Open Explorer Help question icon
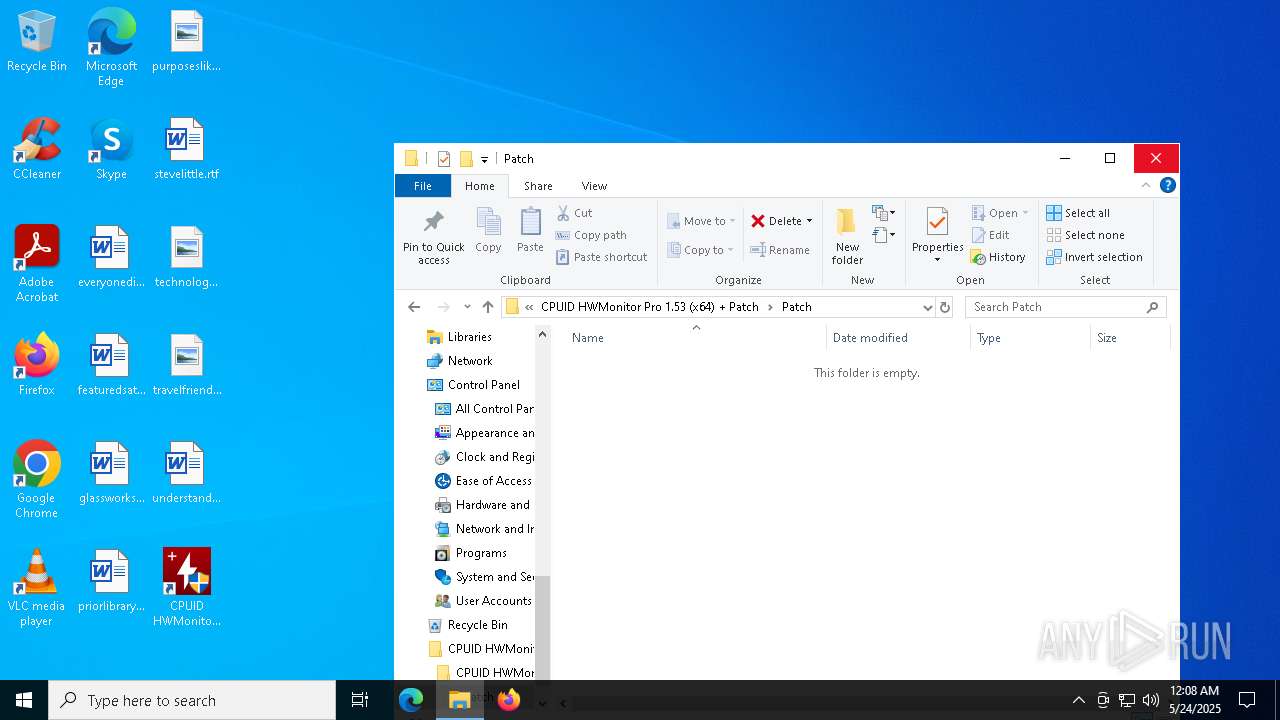Viewport: 1280px width, 720px height. coord(1167,185)
